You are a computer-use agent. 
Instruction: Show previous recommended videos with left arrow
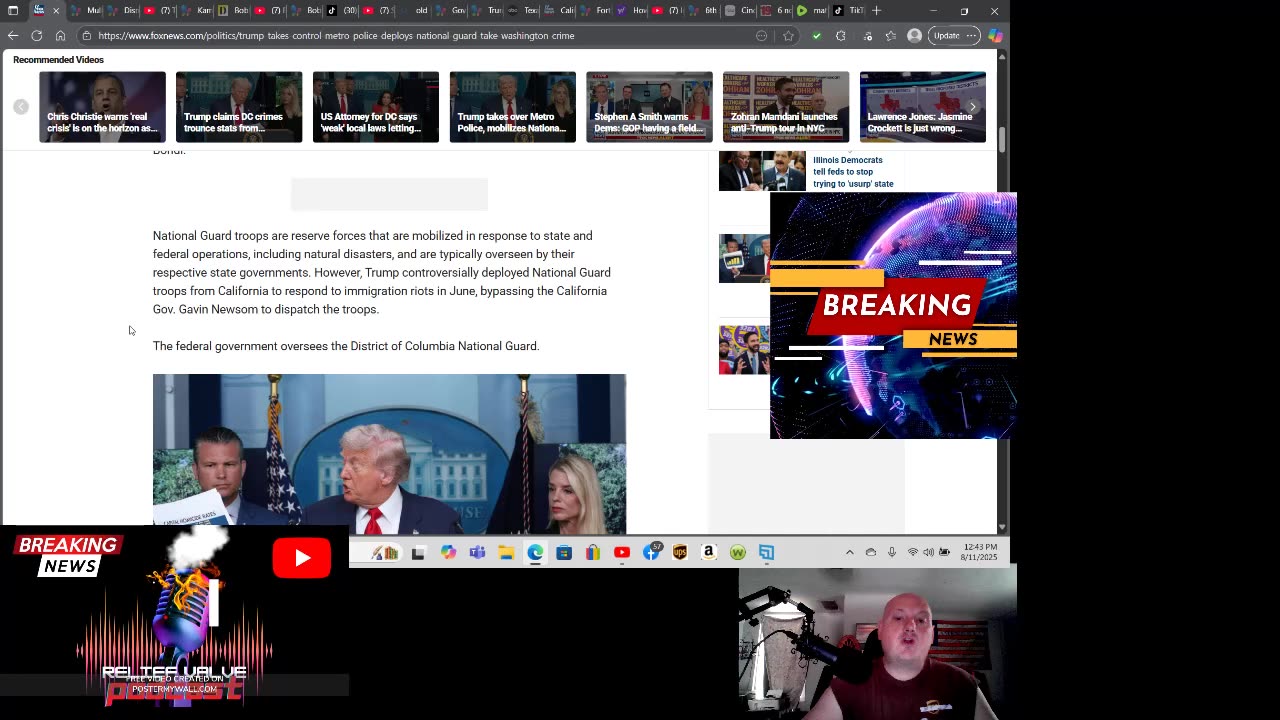coord(21,107)
